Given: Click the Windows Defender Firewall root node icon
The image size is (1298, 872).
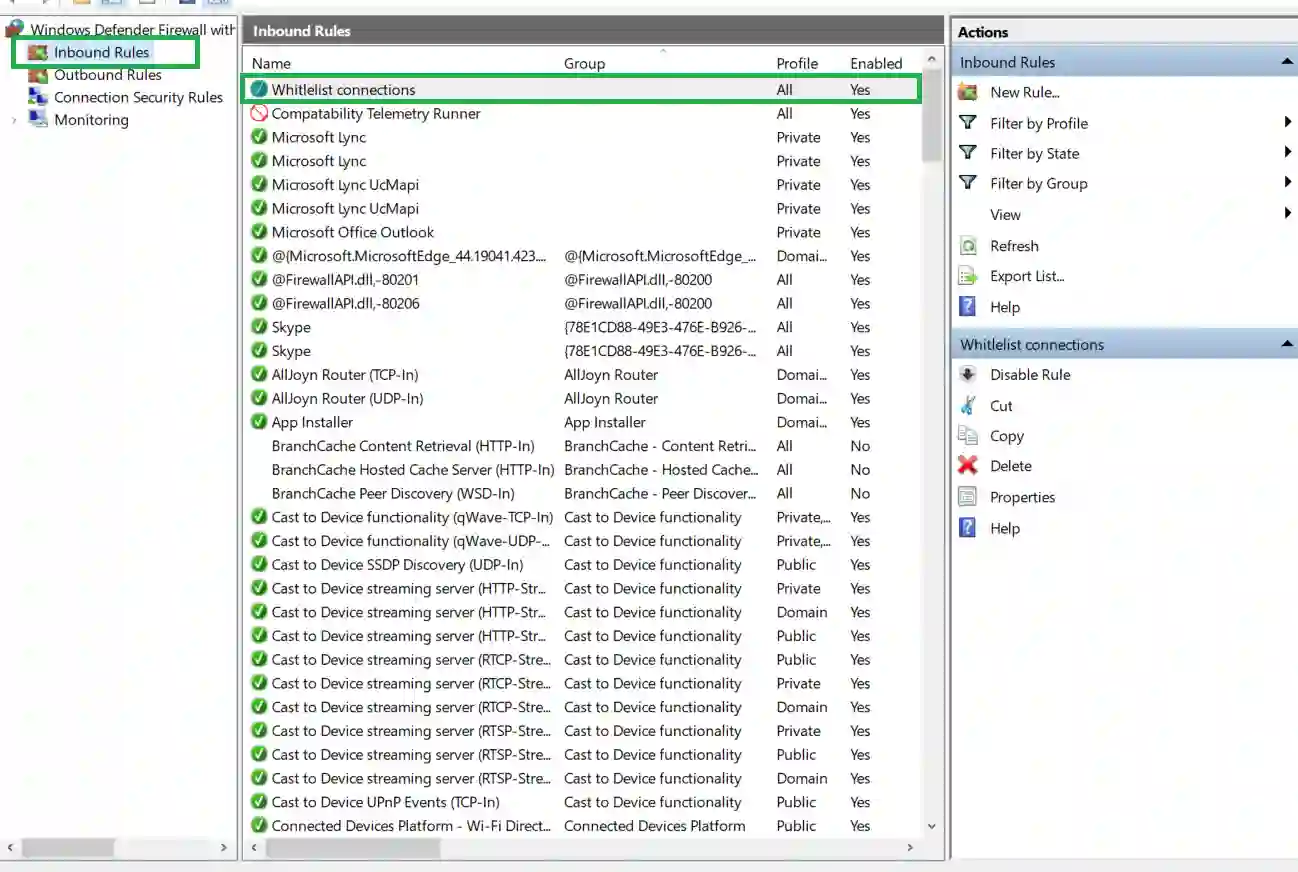Looking at the screenshot, I should coord(15,29).
